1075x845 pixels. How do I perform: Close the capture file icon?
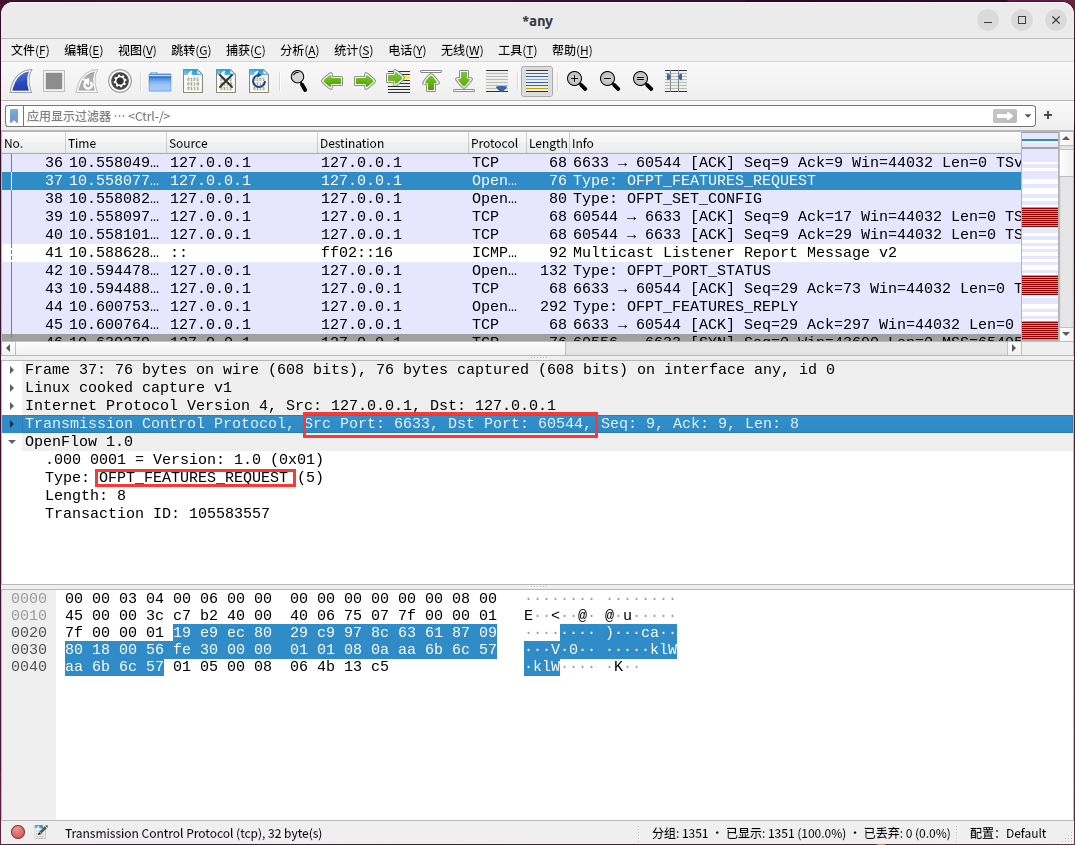pyautogui.click(x=226, y=82)
